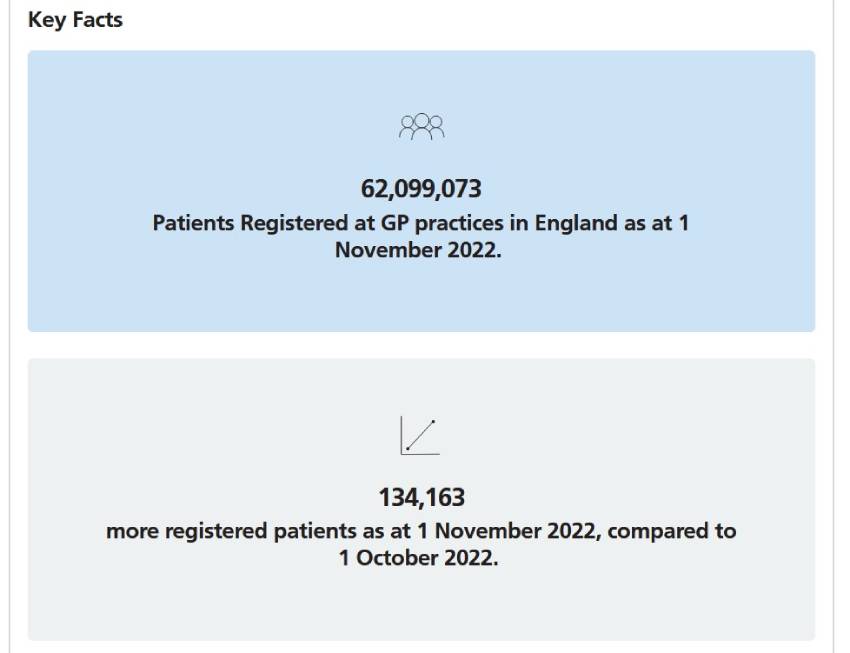The image size is (850, 653).
Task: Click the word Registered in blue card
Action: (294, 223)
